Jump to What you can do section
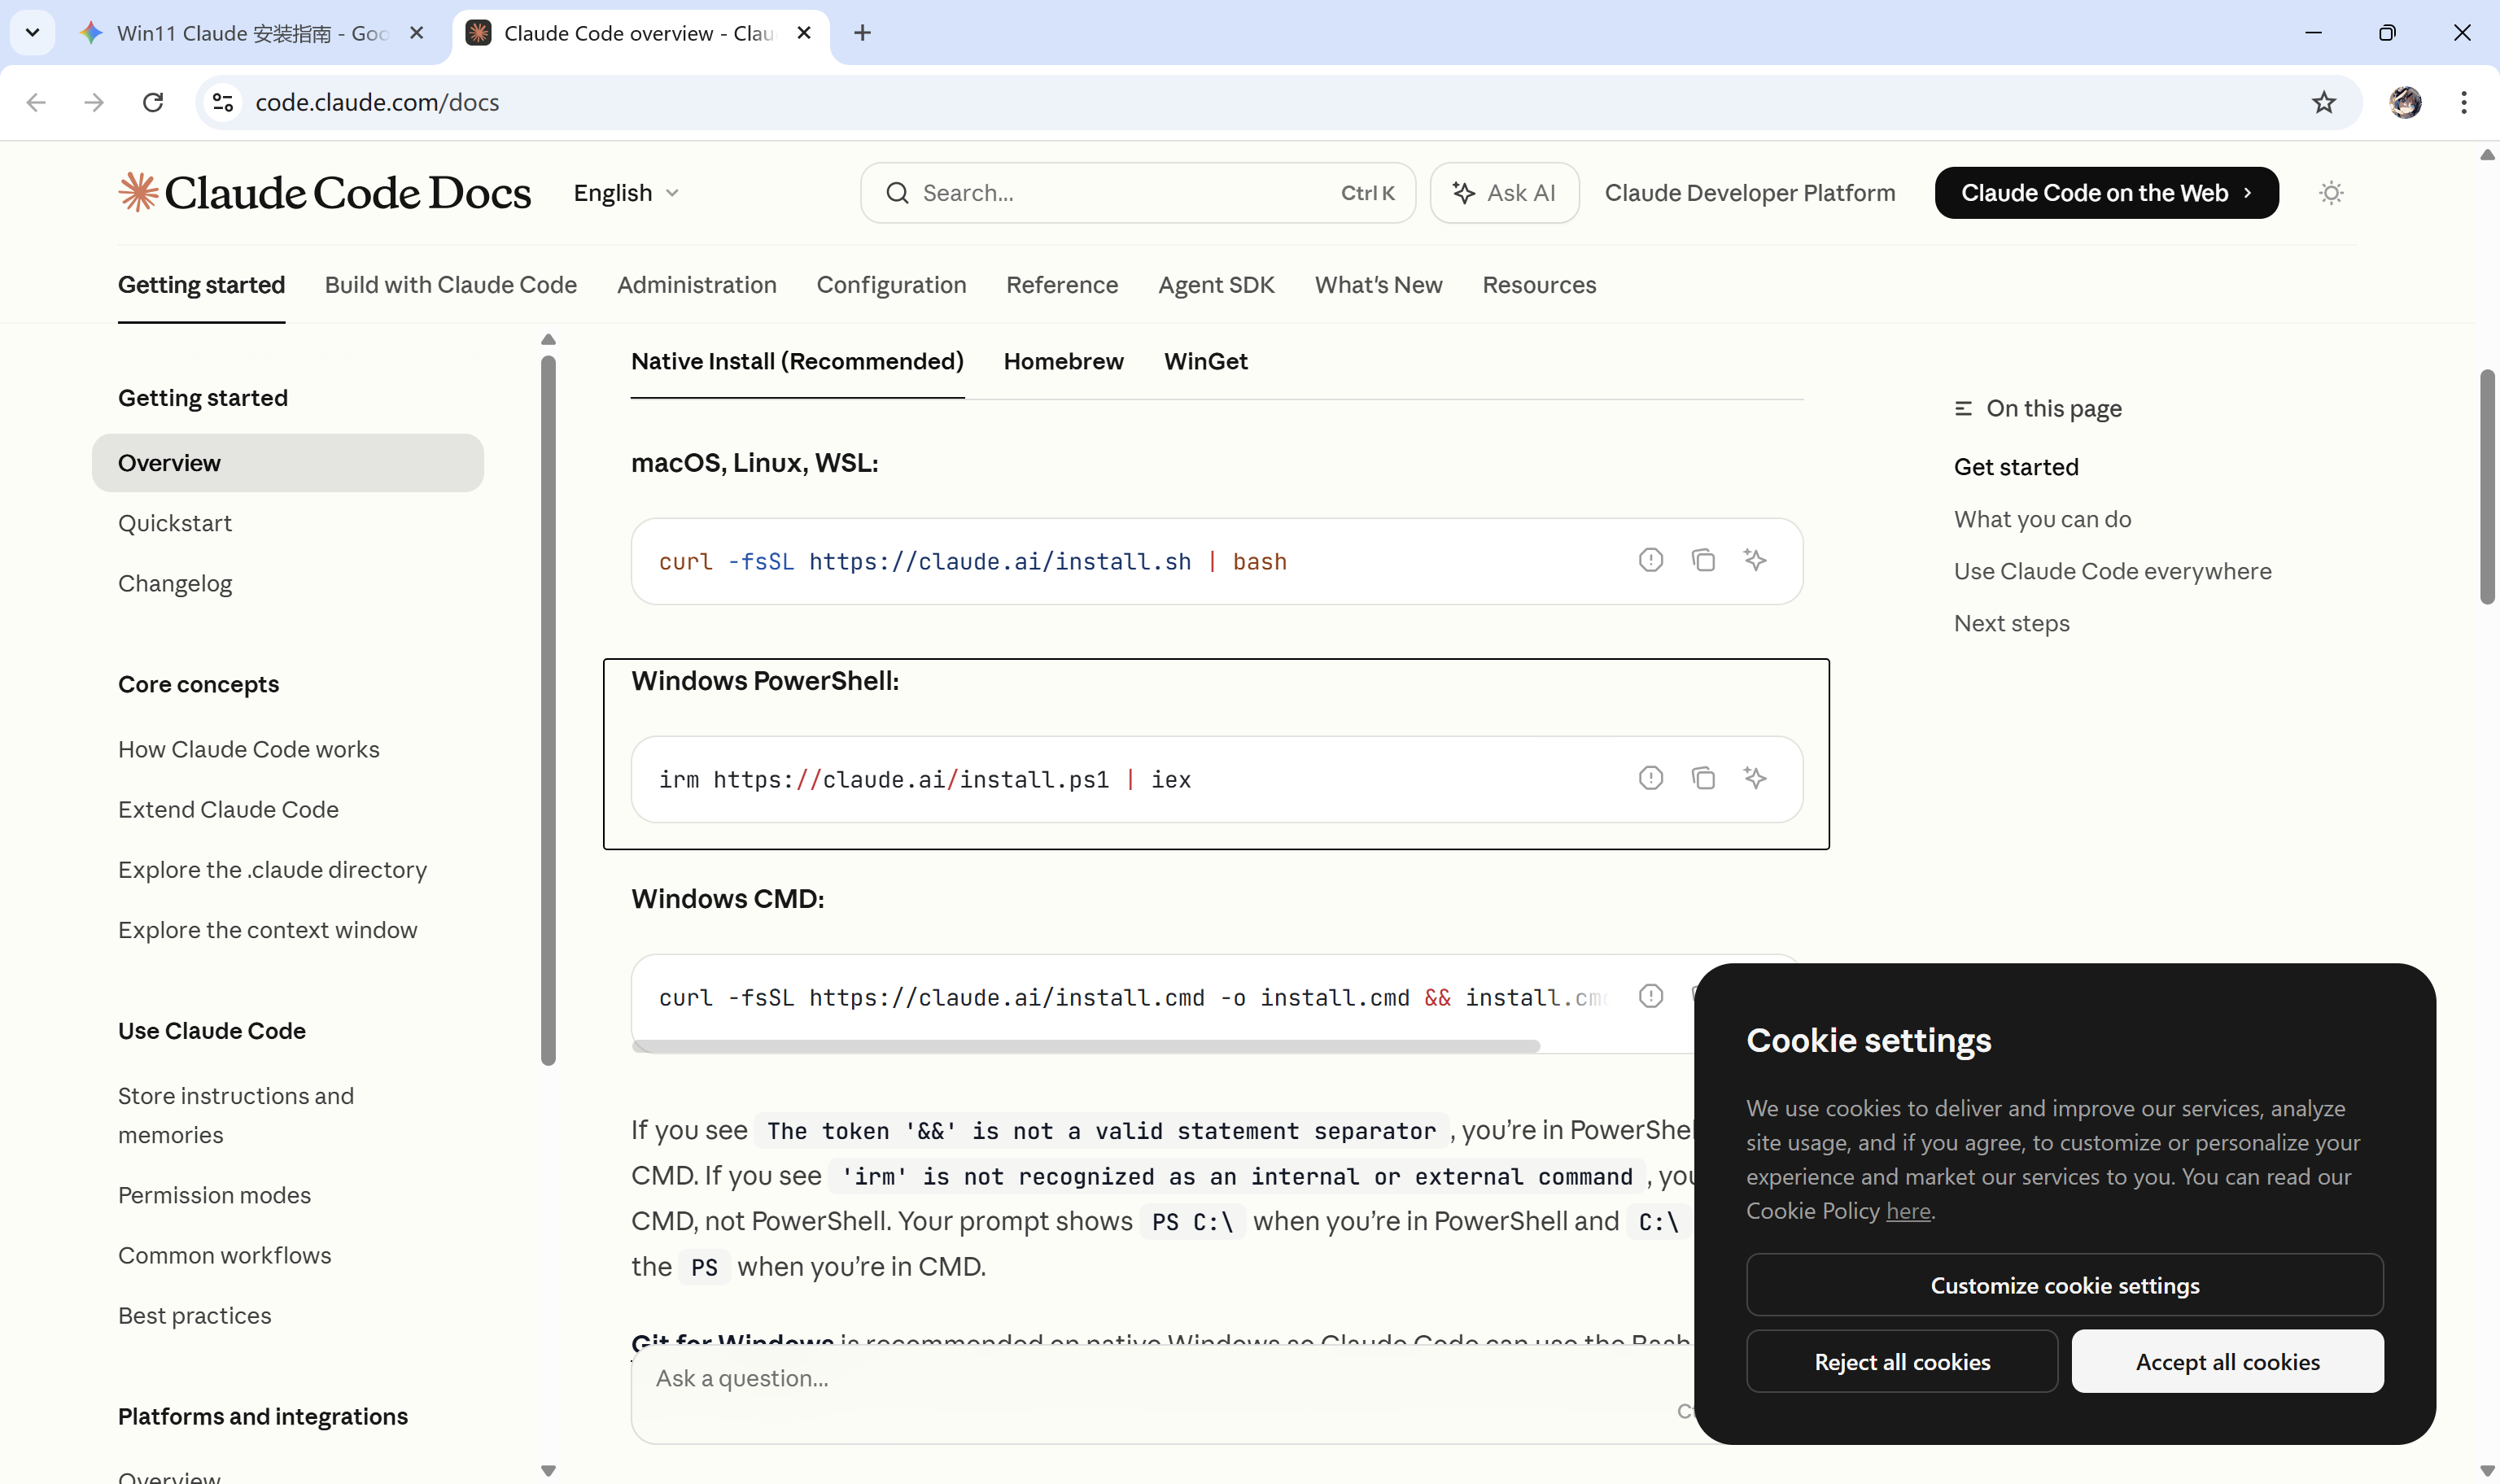Viewport: 2500px width, 1484px height. pos(2042,519)
